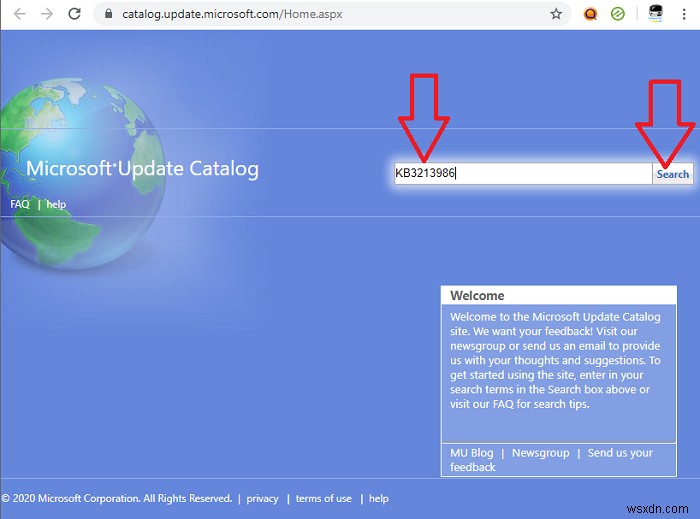This screenshot has height=519, width=700.
Task: Open Chrome's three-dot menu
Action: [x=684, y=14]
